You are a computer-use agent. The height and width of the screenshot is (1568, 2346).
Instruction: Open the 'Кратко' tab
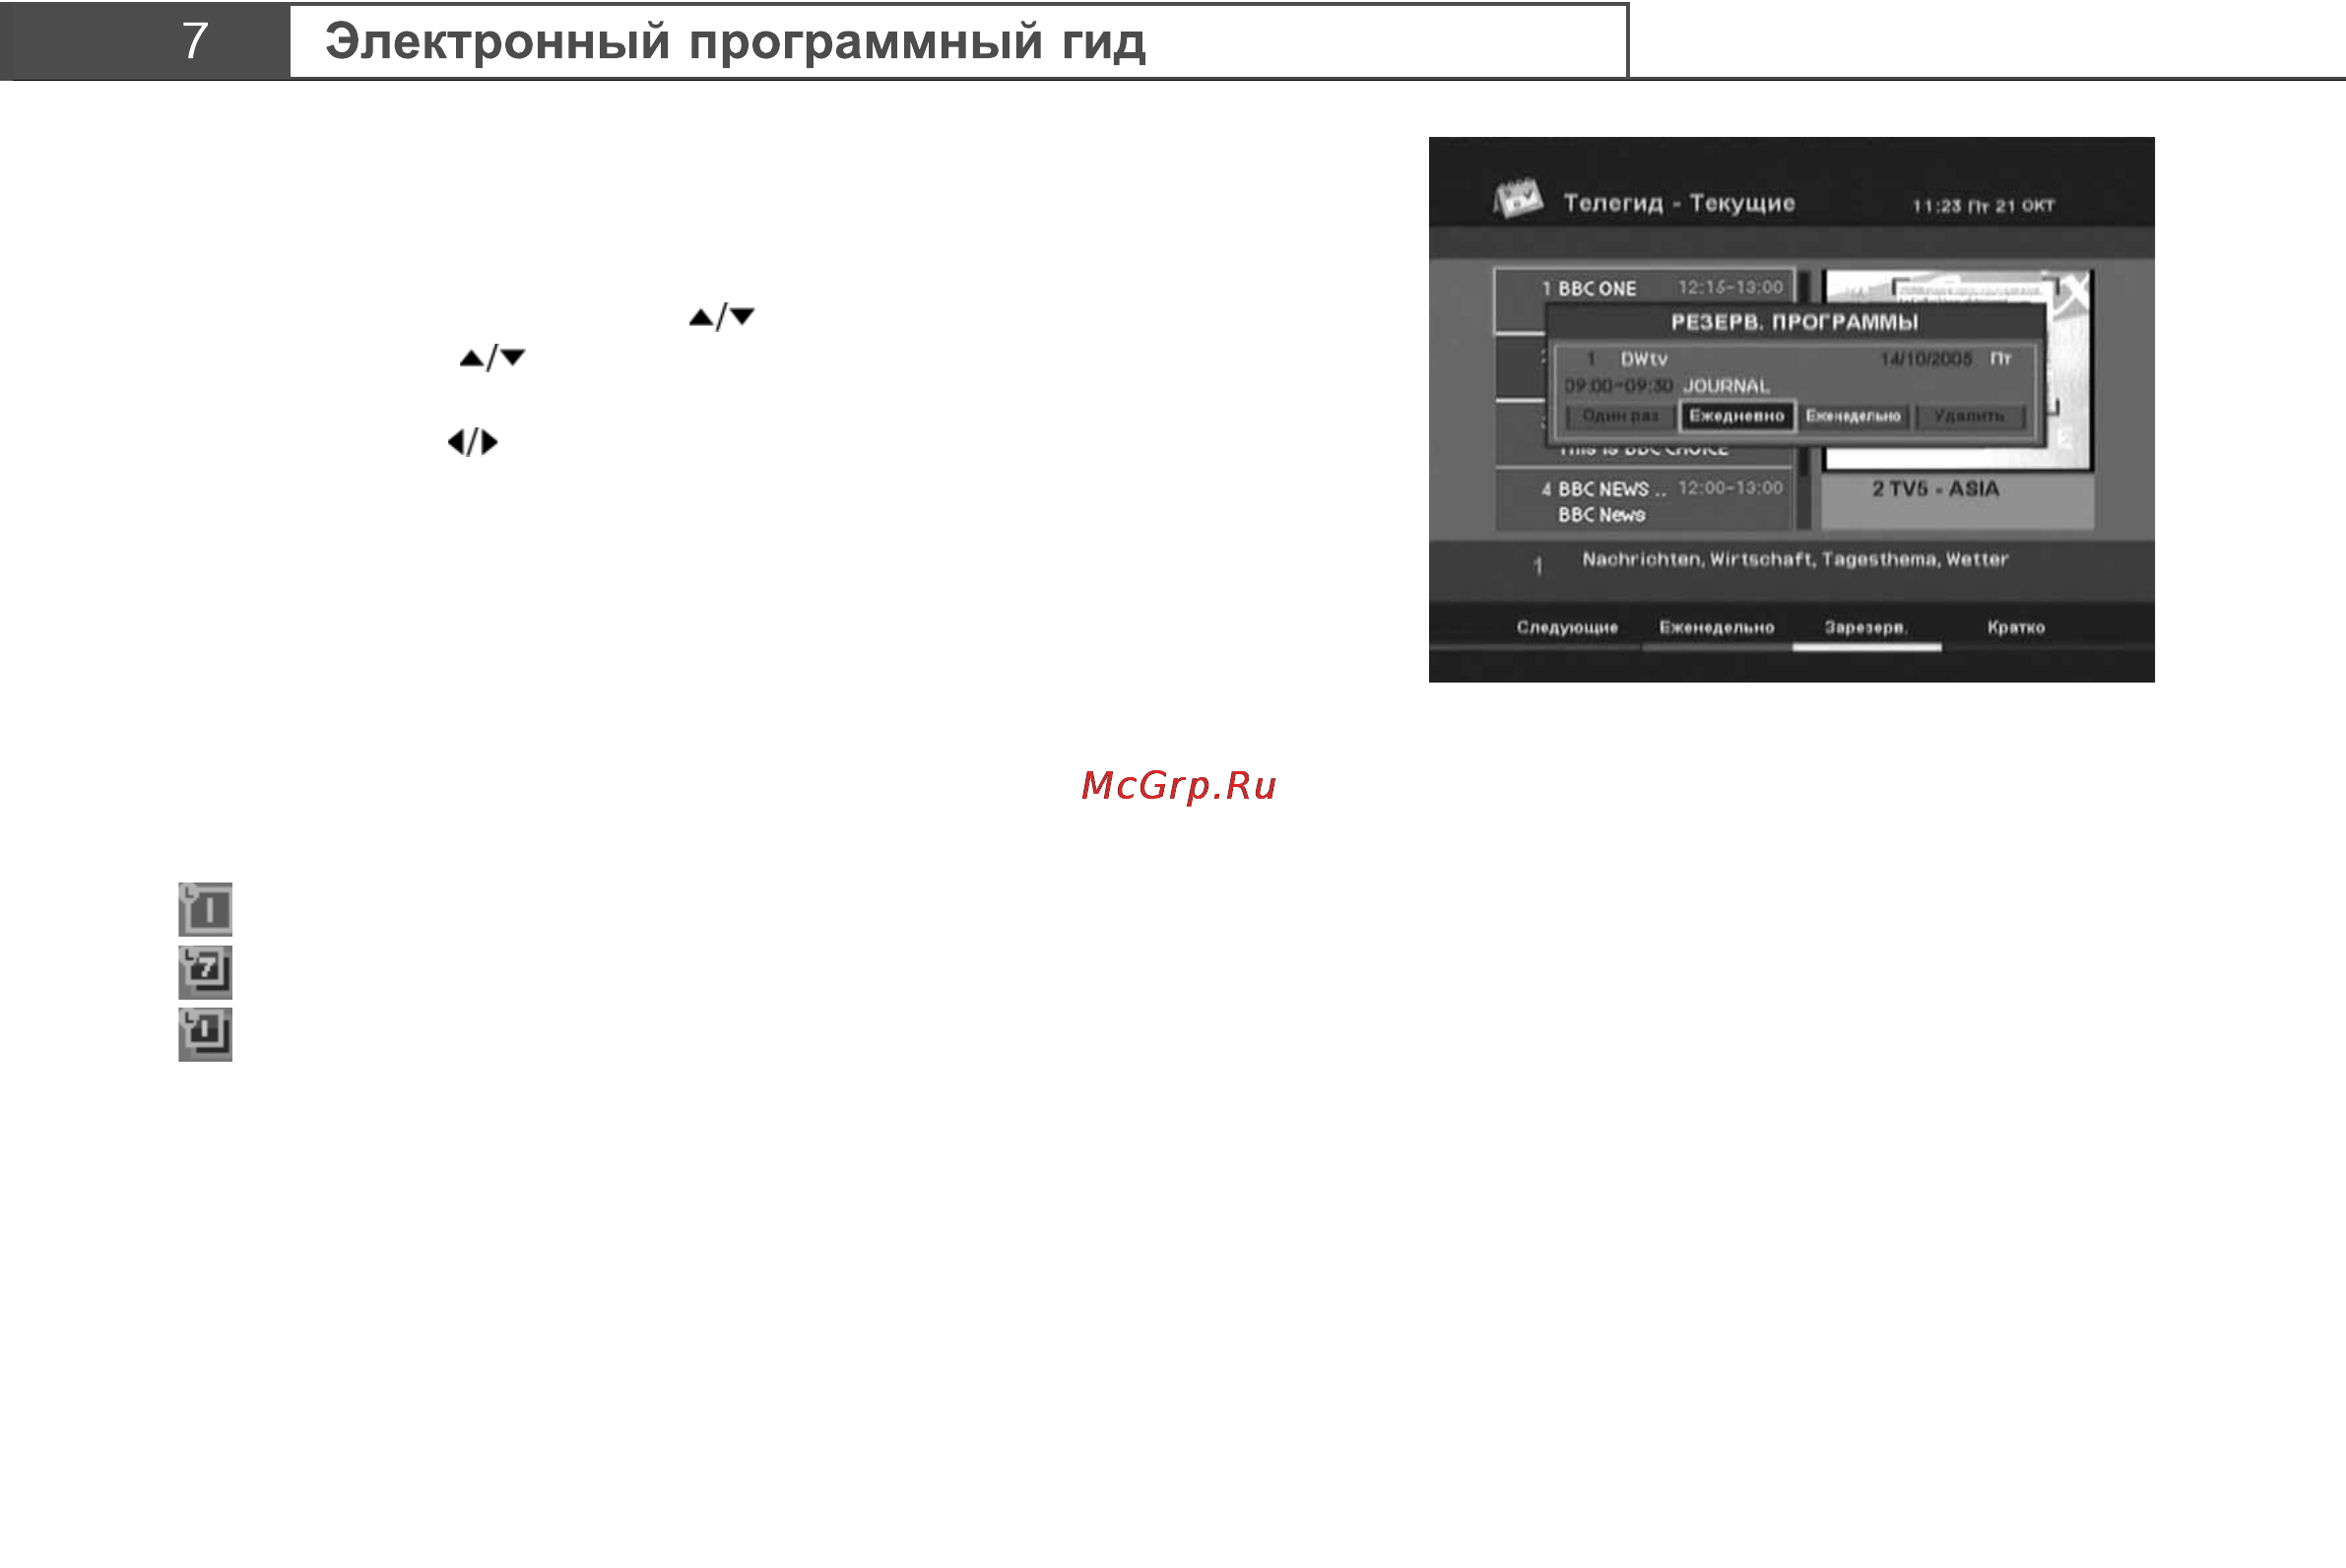click(x=2016, y=628)
